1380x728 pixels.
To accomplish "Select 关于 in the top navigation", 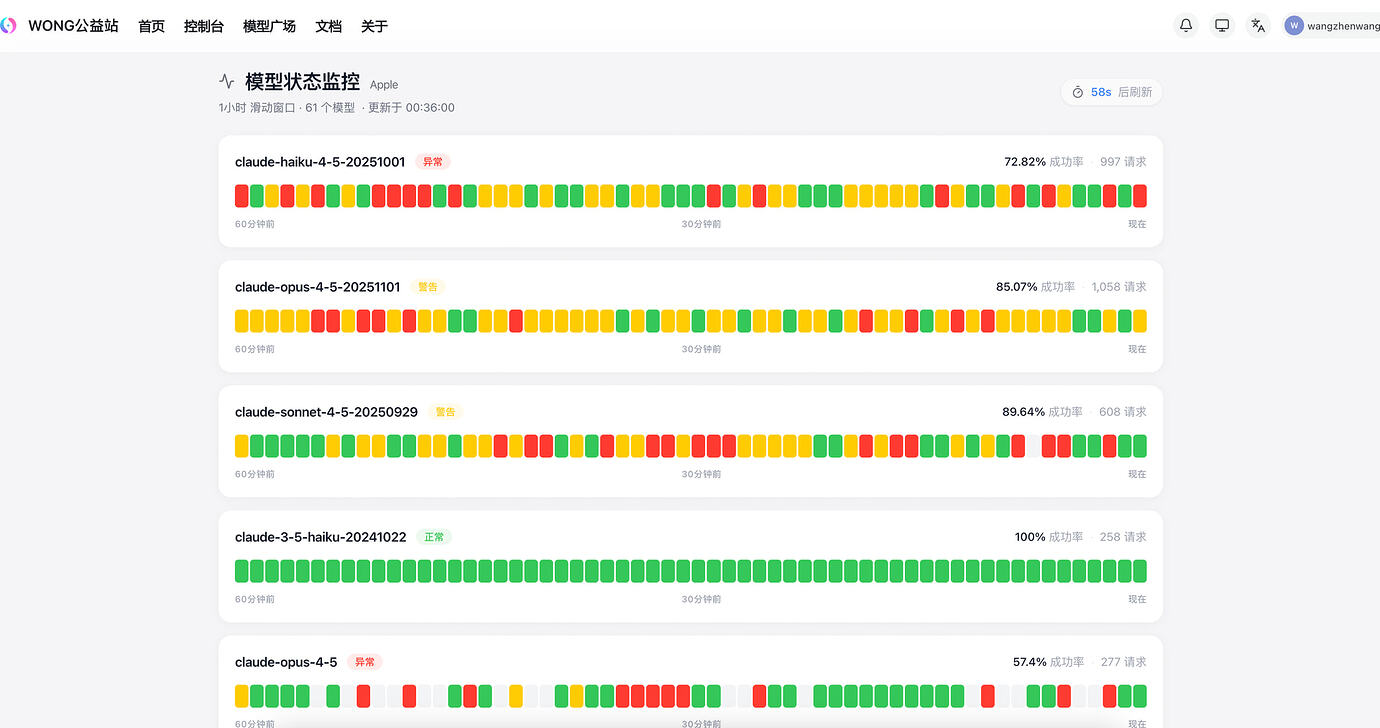I will coord(375,26).
